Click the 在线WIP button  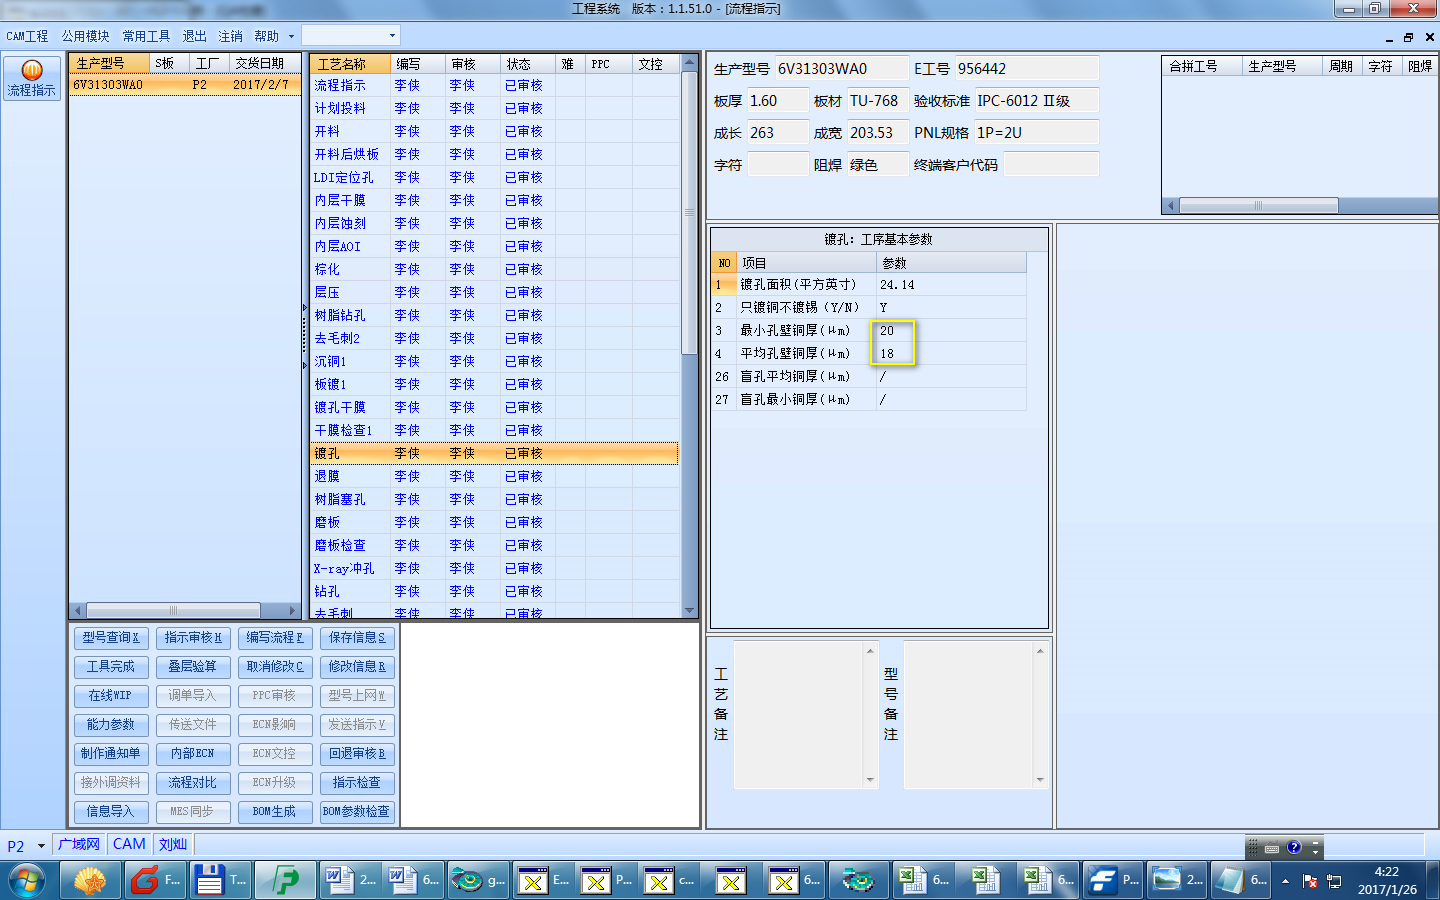pos(111,696)
